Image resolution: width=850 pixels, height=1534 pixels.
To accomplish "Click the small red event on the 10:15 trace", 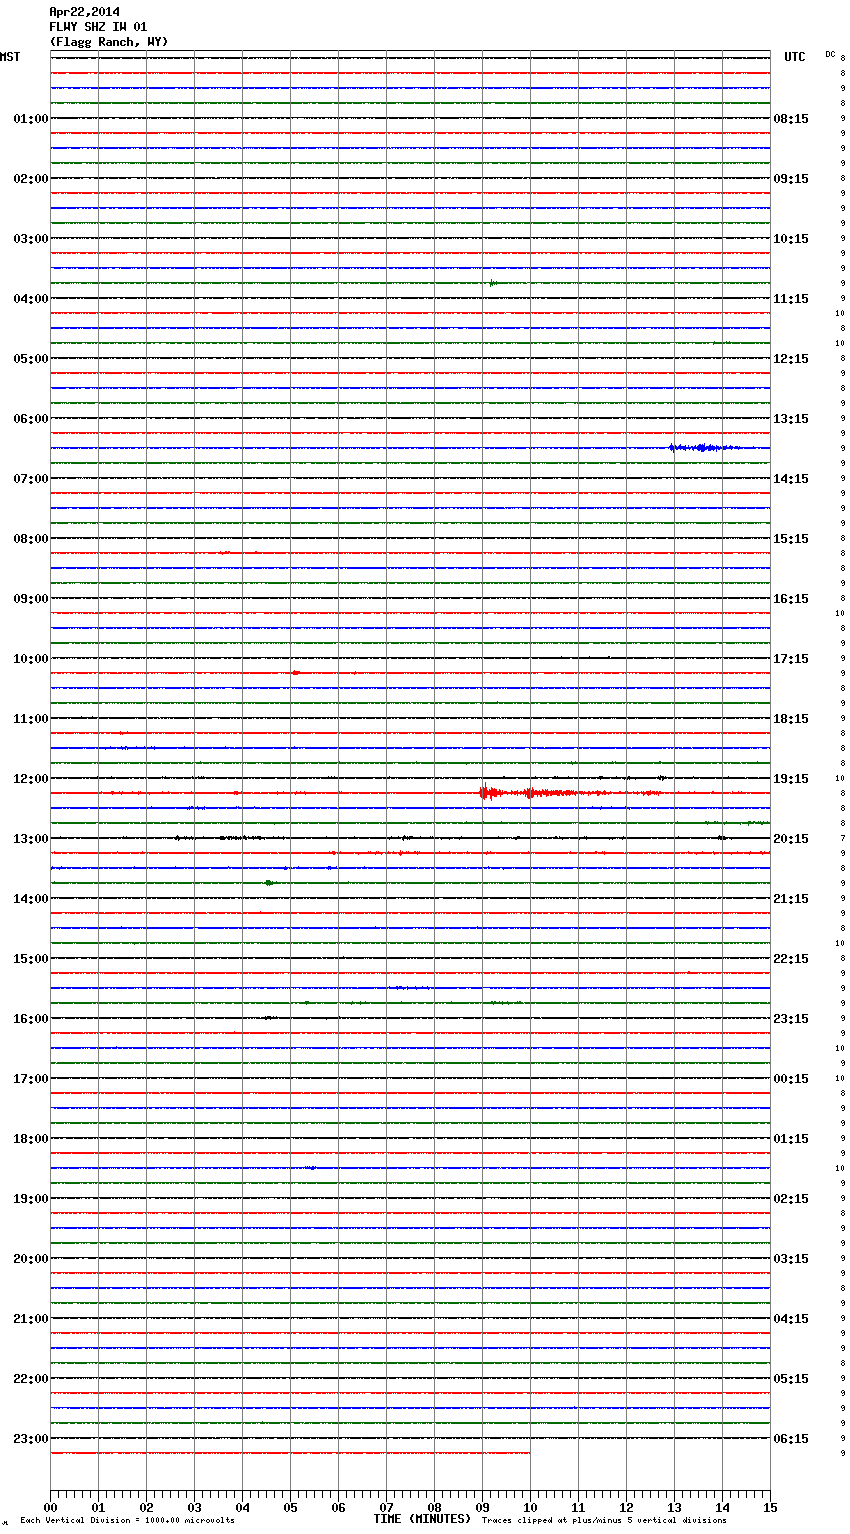I will click(x=295, y=673).
